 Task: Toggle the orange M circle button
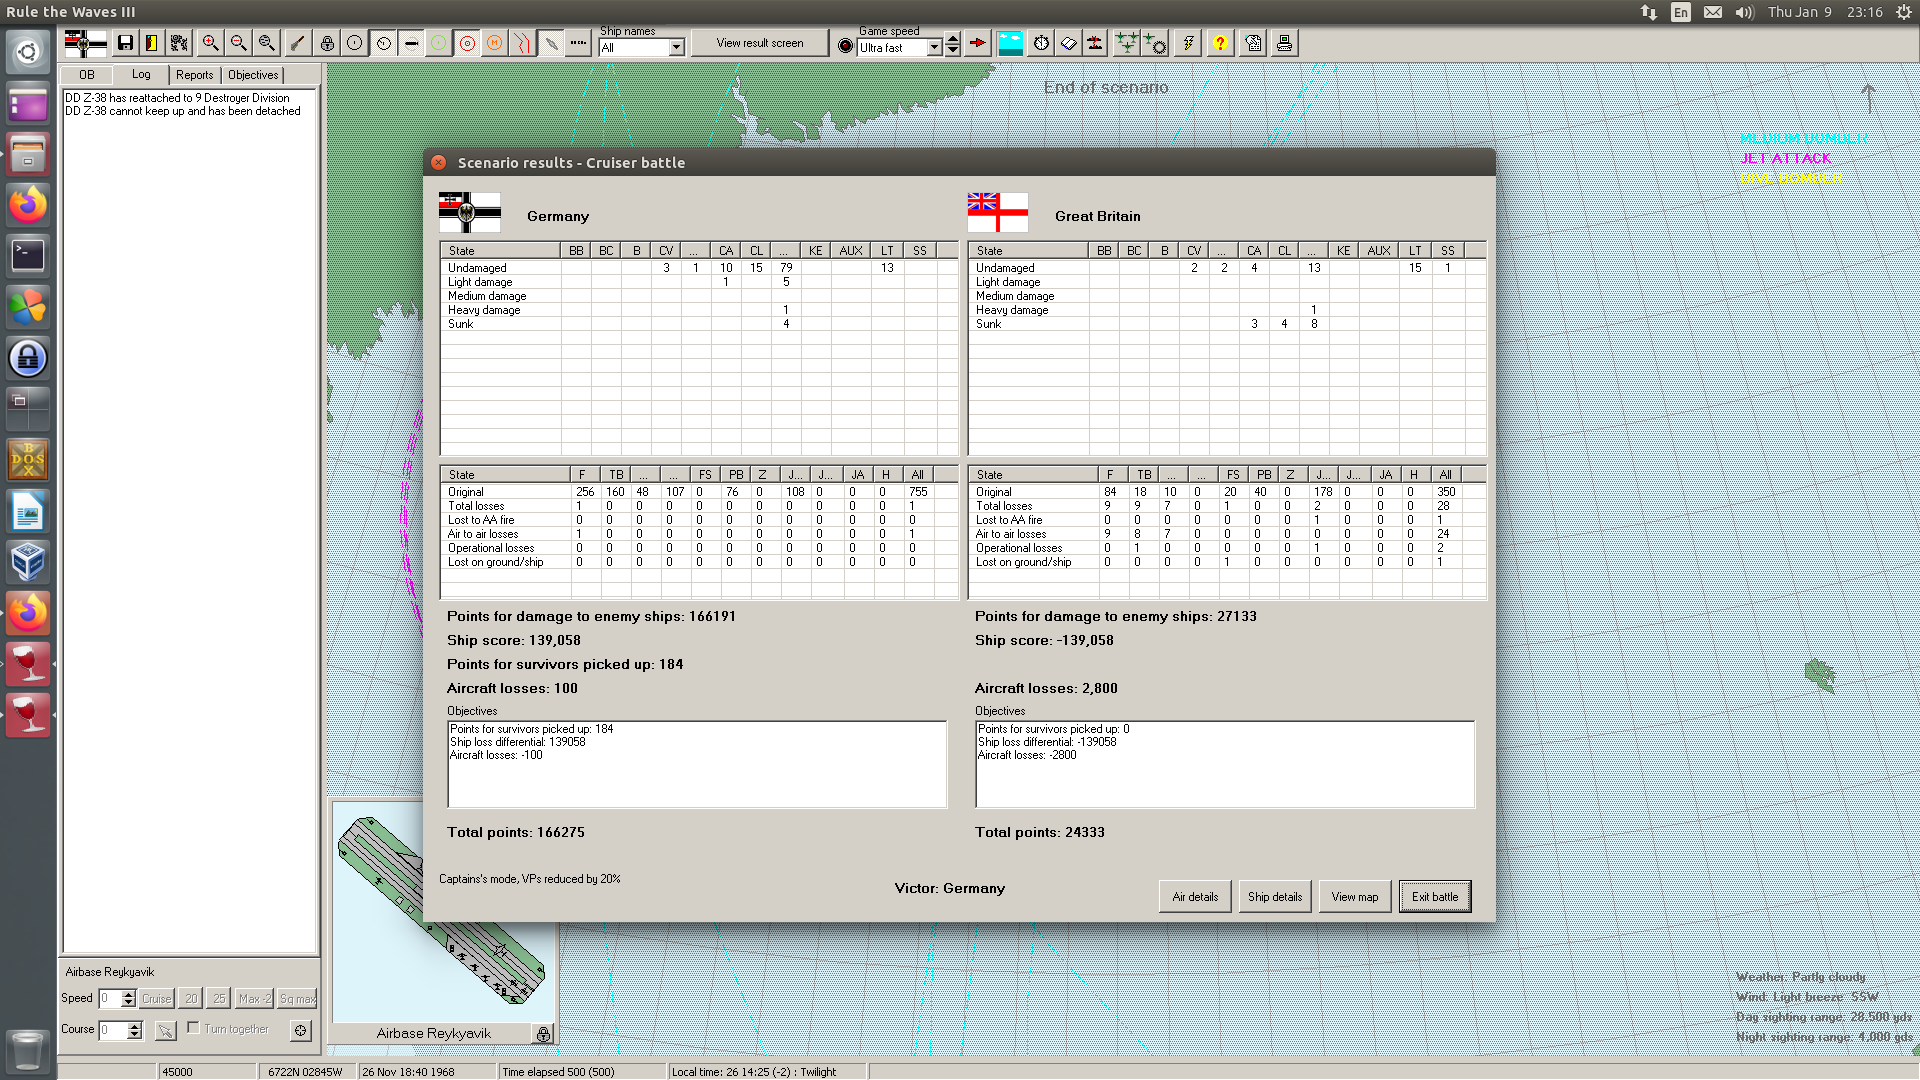click(494, 43)
